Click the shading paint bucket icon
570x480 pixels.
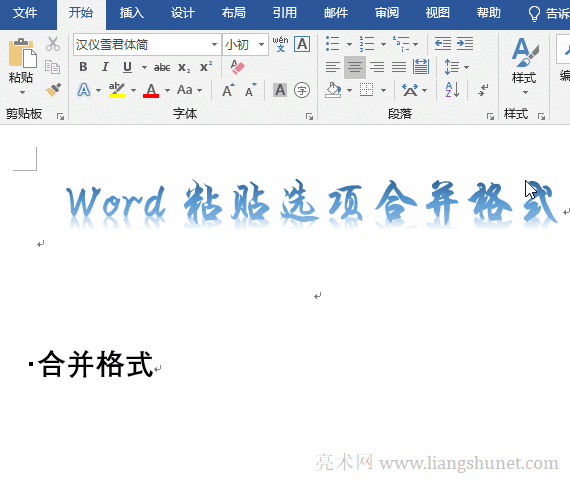pyautogui.click(x=333, y=90)
